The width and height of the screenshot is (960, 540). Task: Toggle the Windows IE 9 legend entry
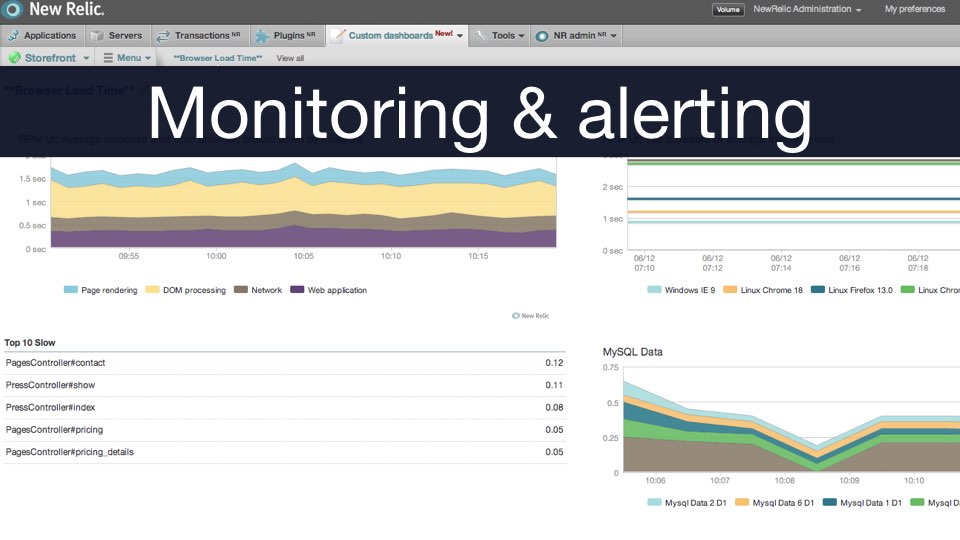654,290
